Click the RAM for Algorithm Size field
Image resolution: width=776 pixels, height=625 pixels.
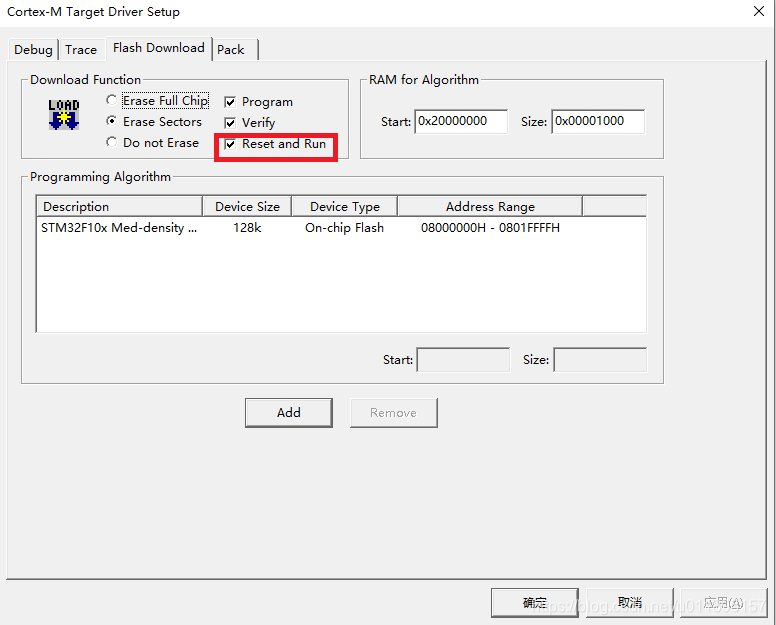tap(598, 122)
